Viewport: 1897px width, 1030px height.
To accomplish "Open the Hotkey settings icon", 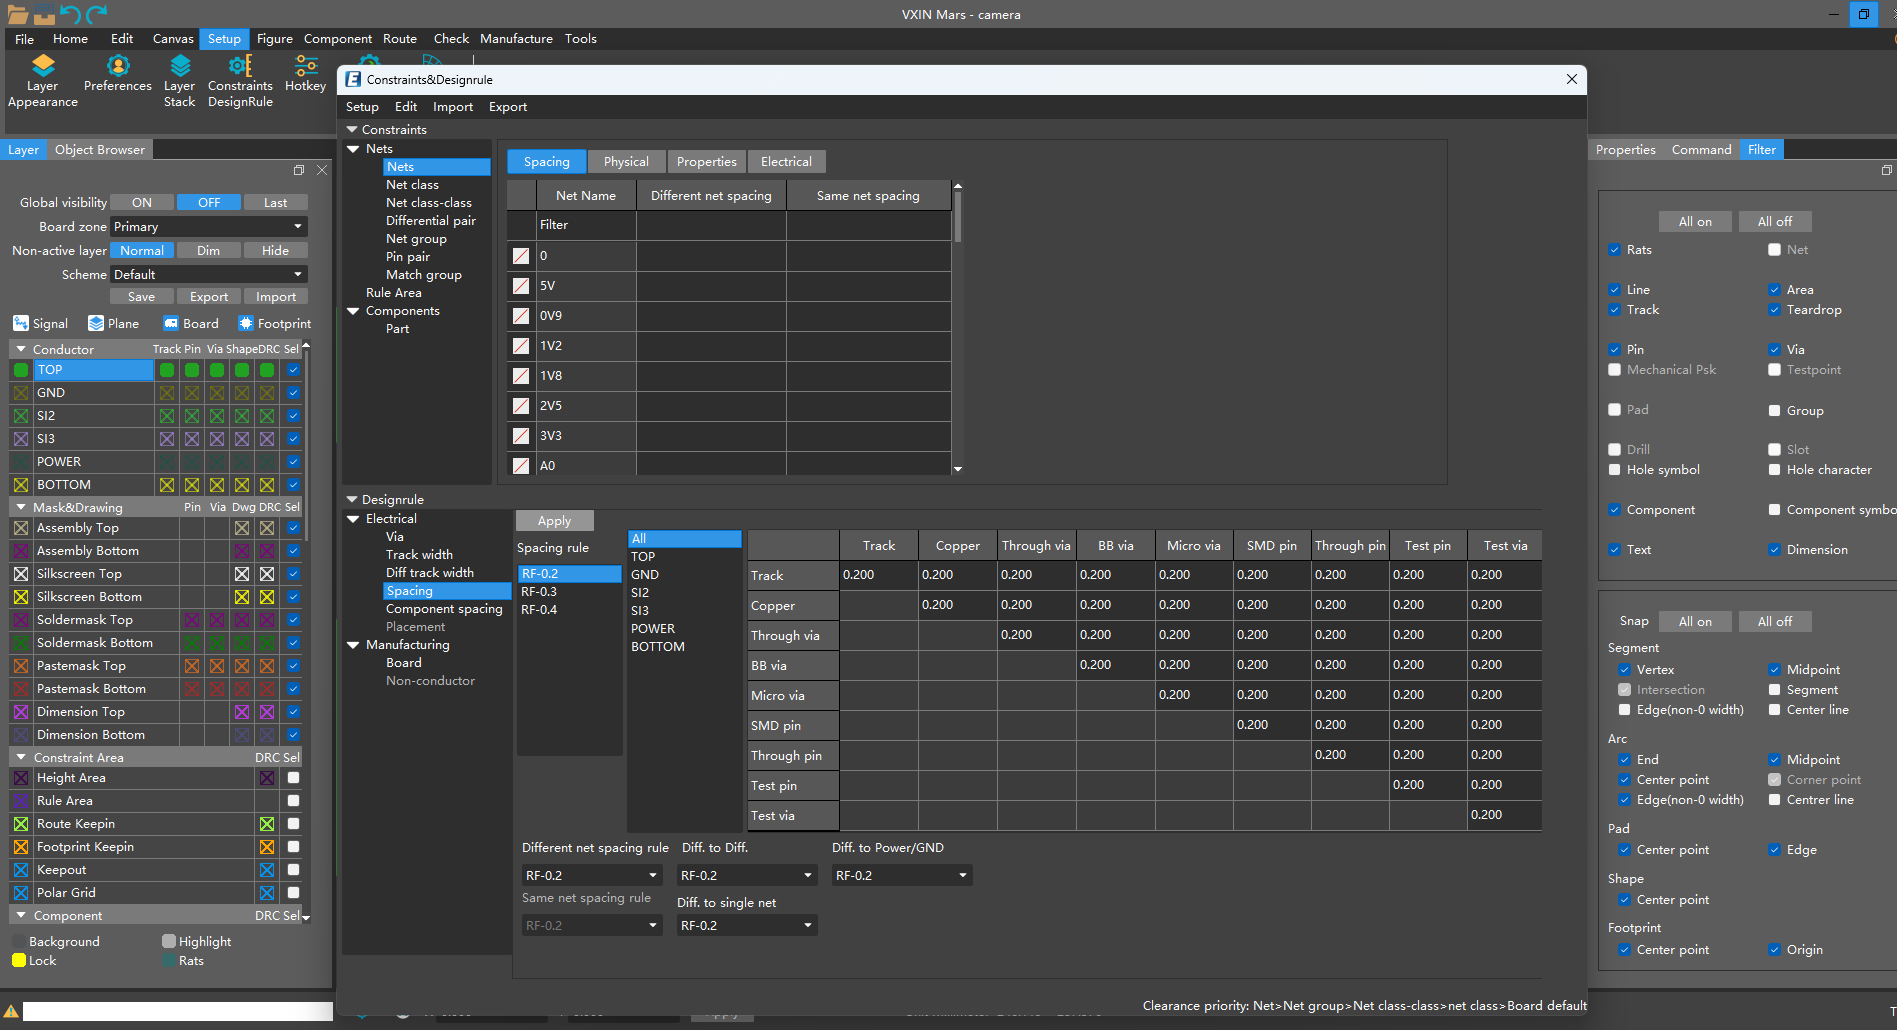I will (x=306, y=67).
